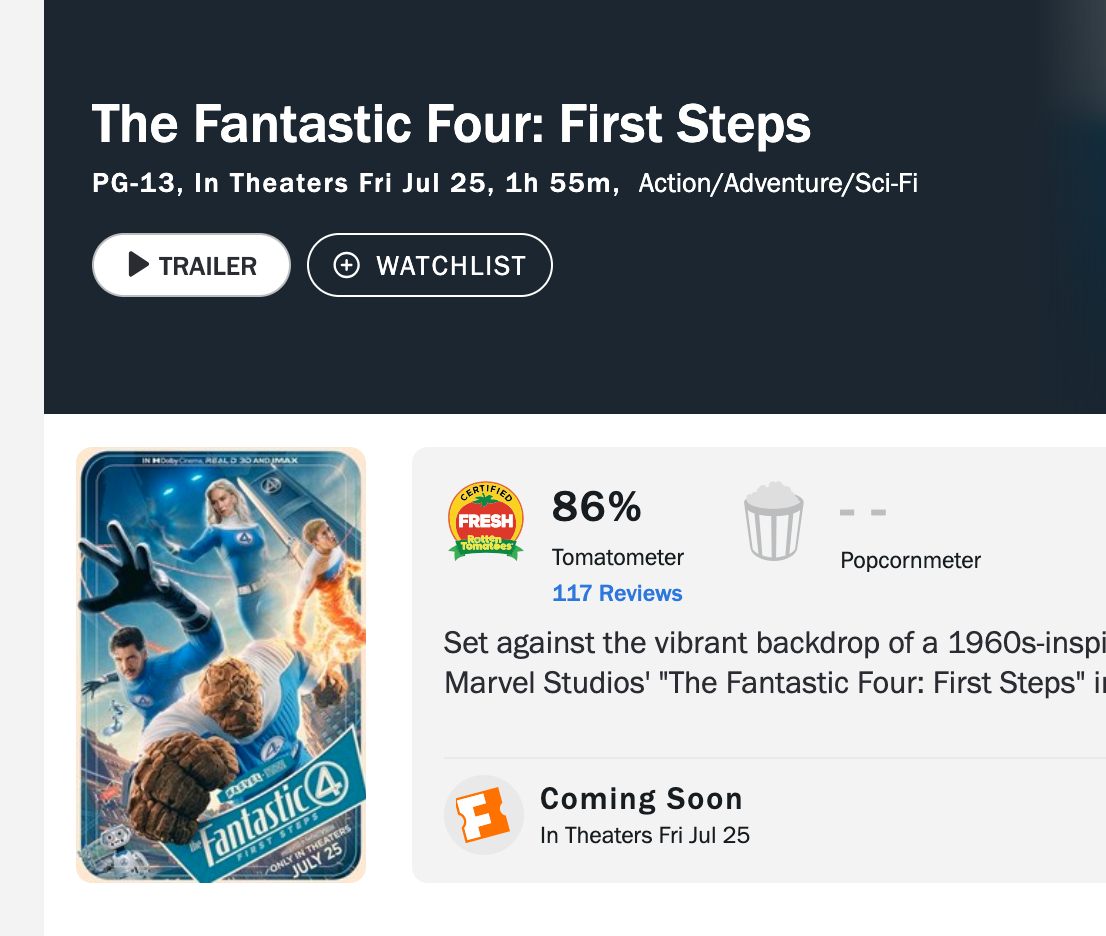The width and height of the screenshot is (1106, 936).
Task: Click the 86% Tomatometer score
Action: (597, 506)
